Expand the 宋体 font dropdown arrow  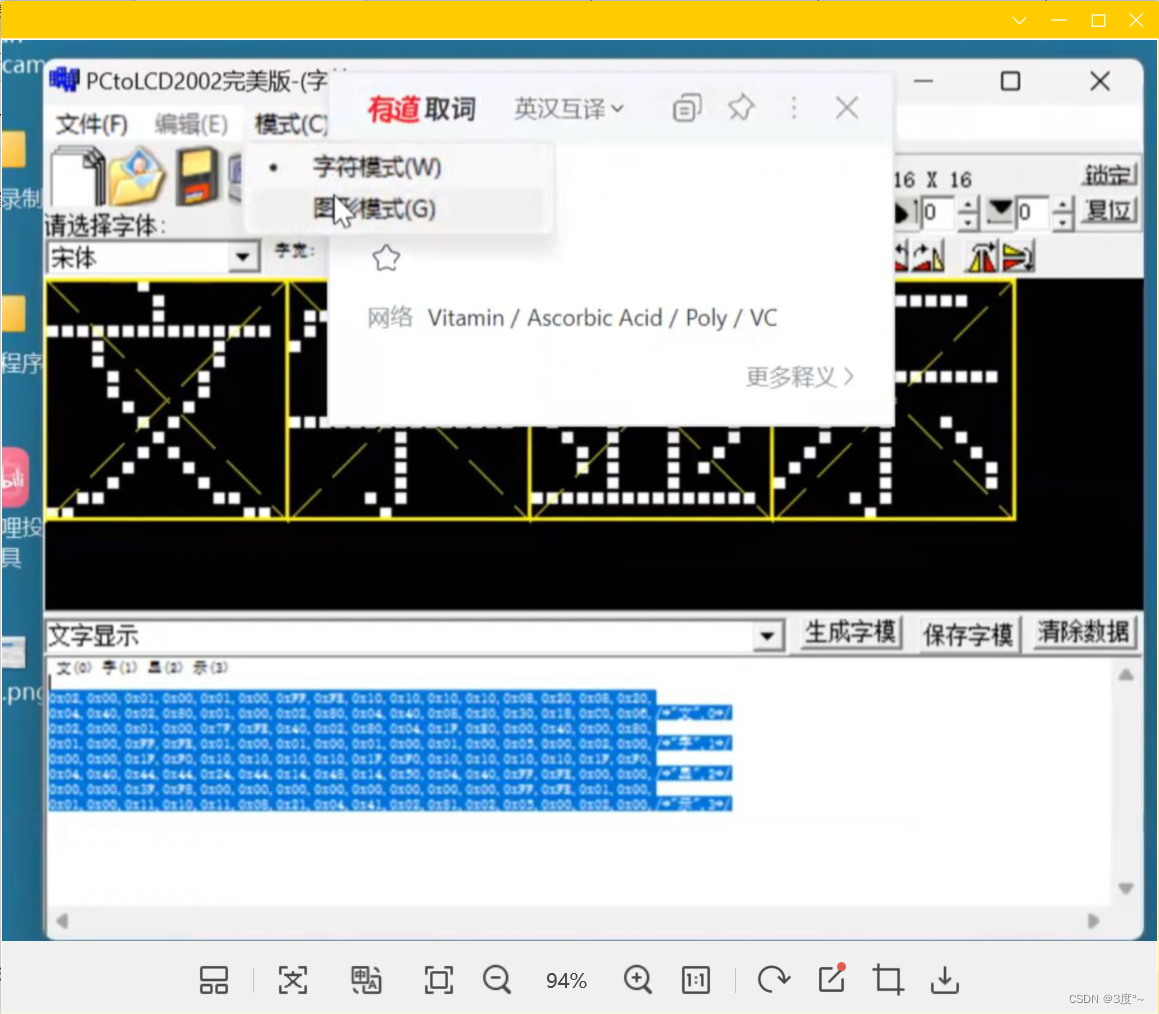(x=243, y=258)
